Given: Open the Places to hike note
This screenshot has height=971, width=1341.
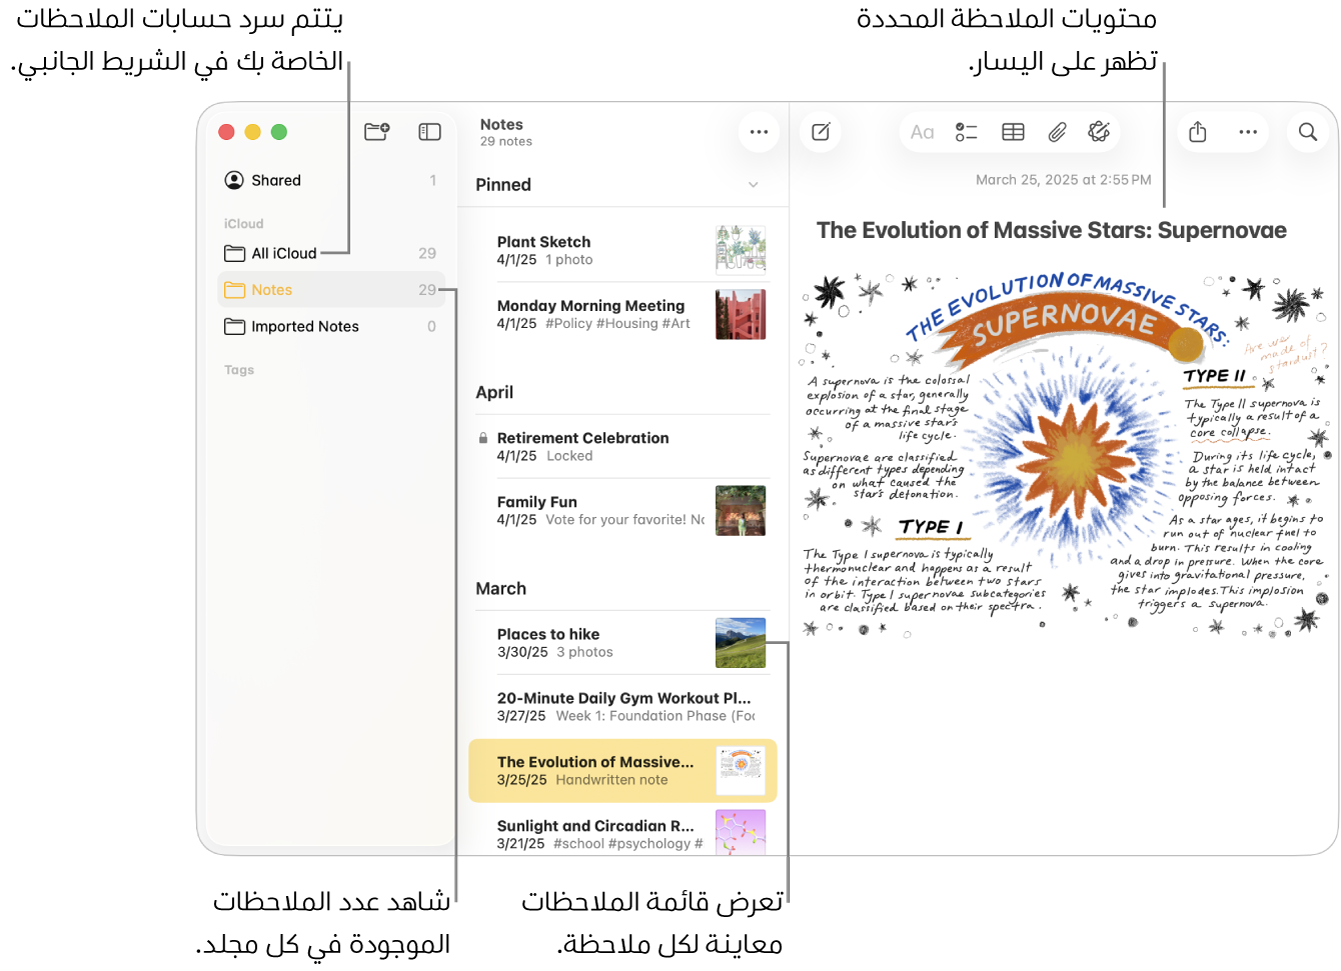Looking at the screenshot, I should [x=622, y=642].
